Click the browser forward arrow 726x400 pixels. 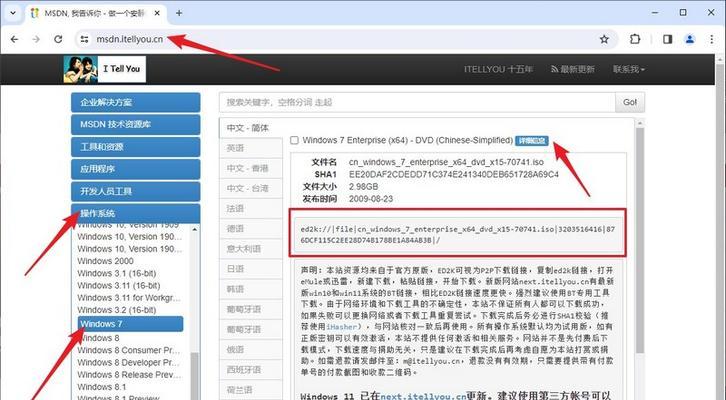click(x=36, y=39)
